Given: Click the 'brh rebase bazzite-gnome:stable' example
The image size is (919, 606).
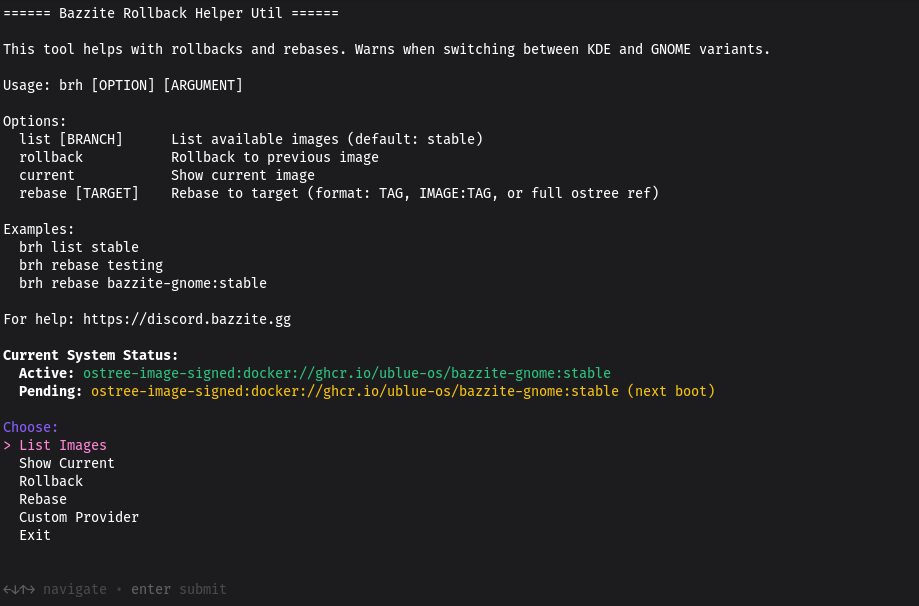Looking at the screenshot, I should click(143, 283).
